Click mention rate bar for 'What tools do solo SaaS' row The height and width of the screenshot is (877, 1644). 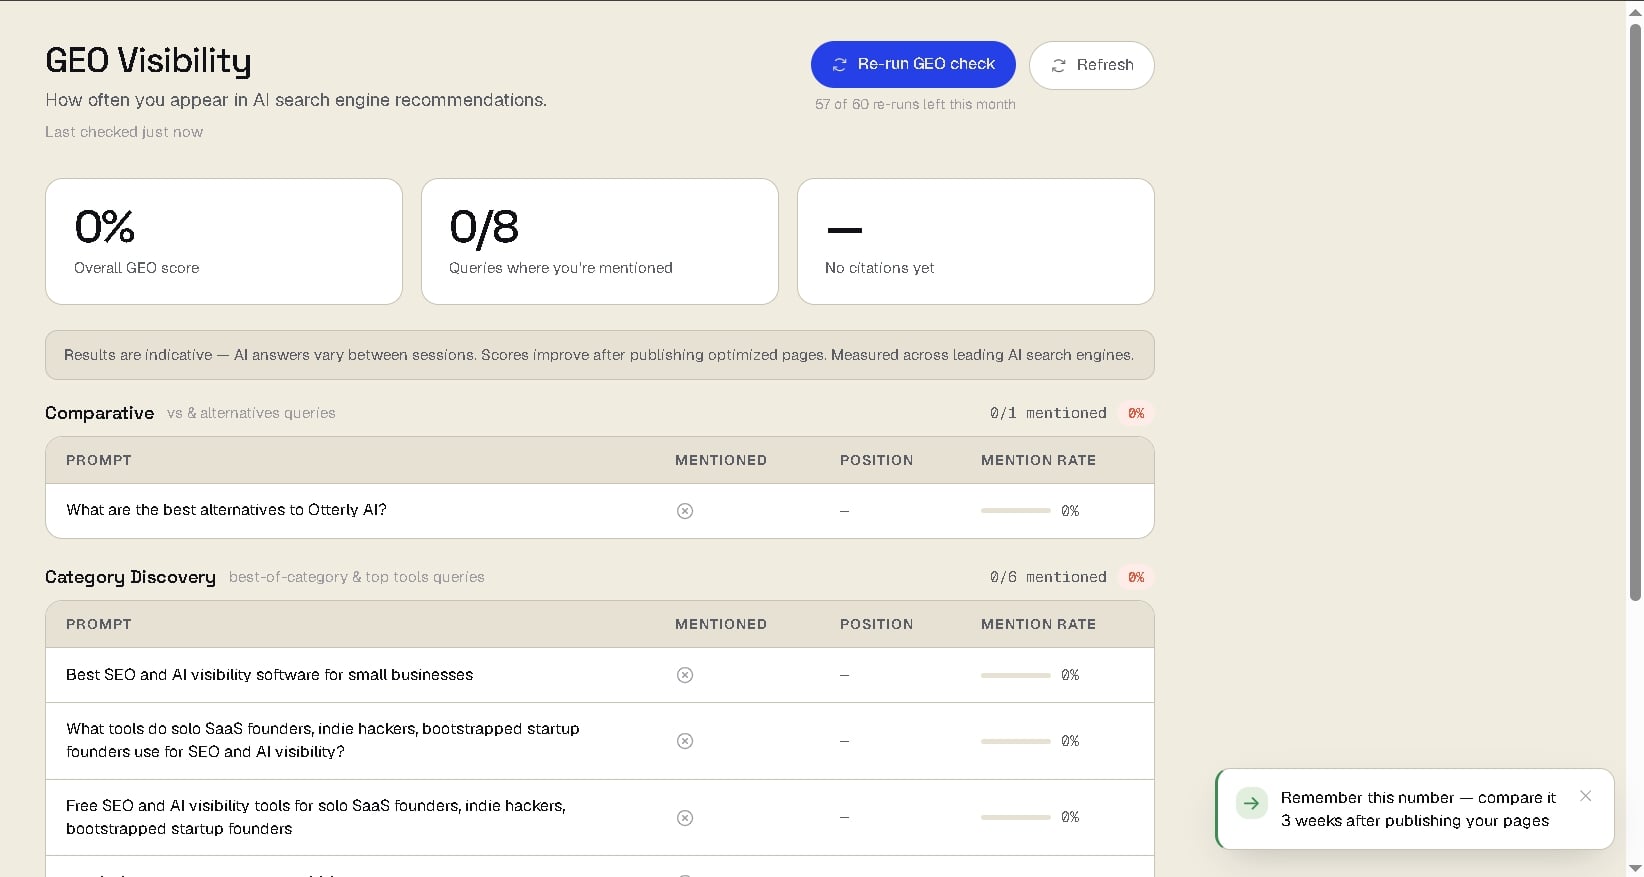[1015, 741]
